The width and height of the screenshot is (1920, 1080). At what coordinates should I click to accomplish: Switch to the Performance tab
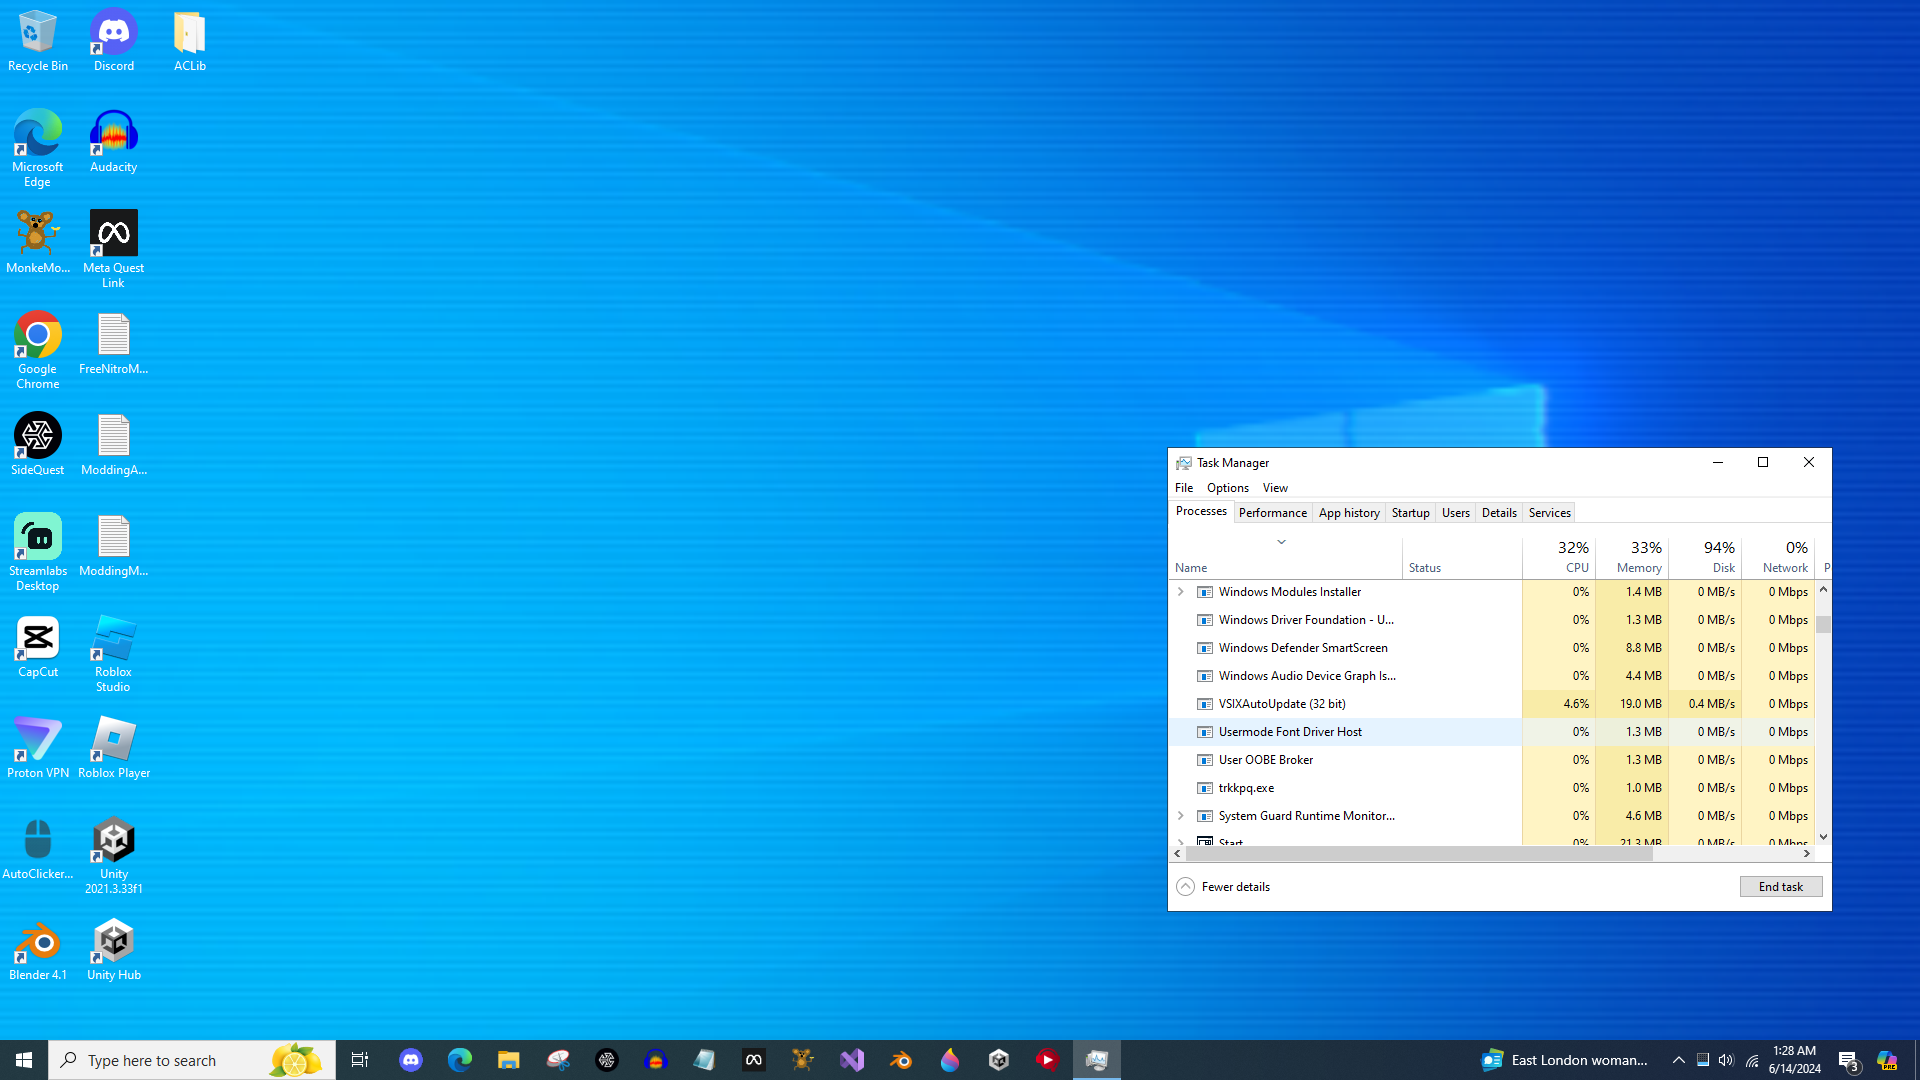[x=1272, y=513]
